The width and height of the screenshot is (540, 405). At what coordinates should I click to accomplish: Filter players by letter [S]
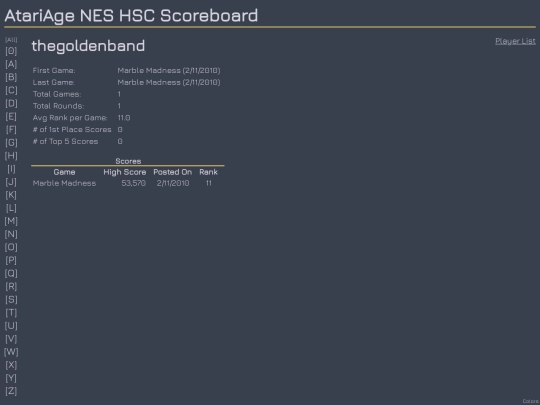tap(11, 300)
